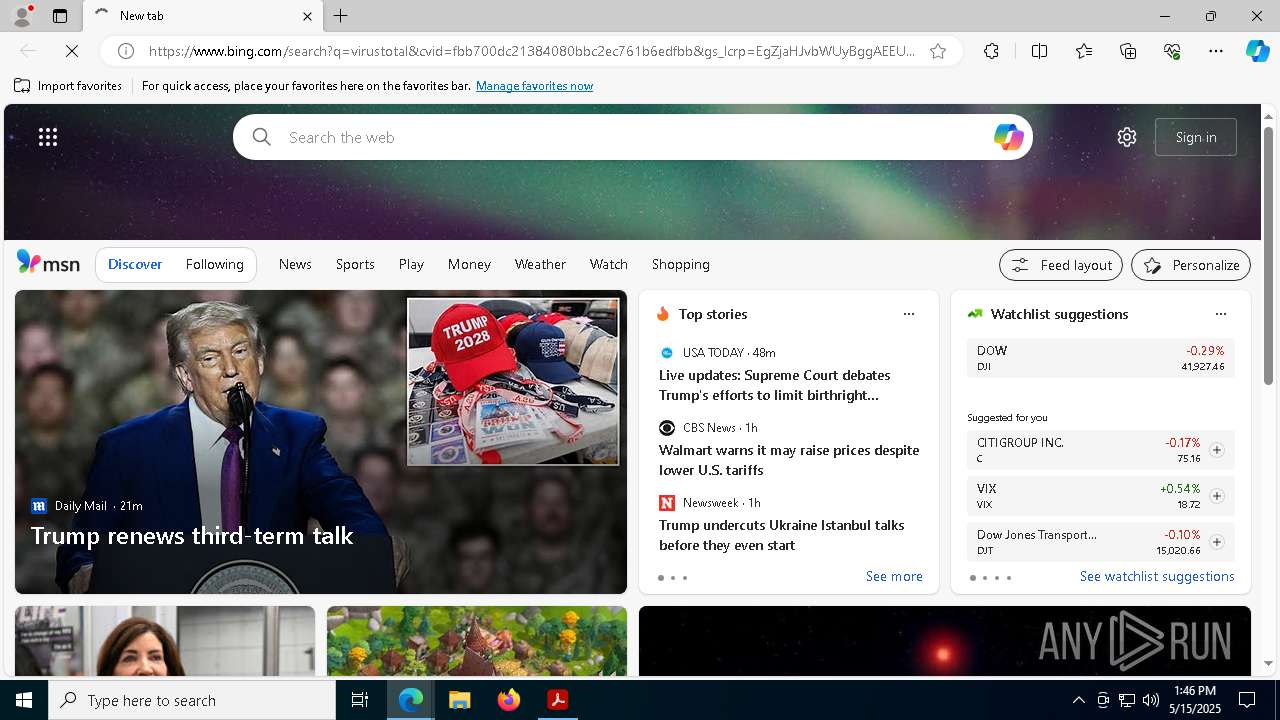Viewport: 1280px width, 720px height.
Task: Open the Windows Start menu
Action: click(x=24, y=700)
